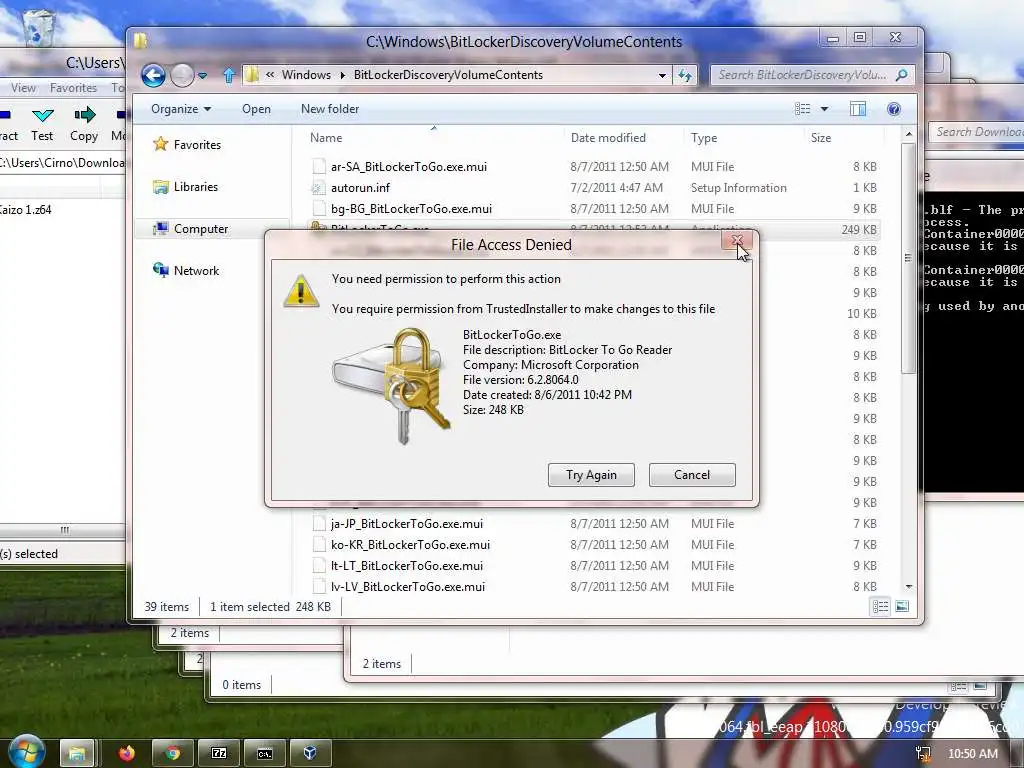Click the autorun.inf file icon
Viewport: 1024px width, 768px height.
(318, 188)
